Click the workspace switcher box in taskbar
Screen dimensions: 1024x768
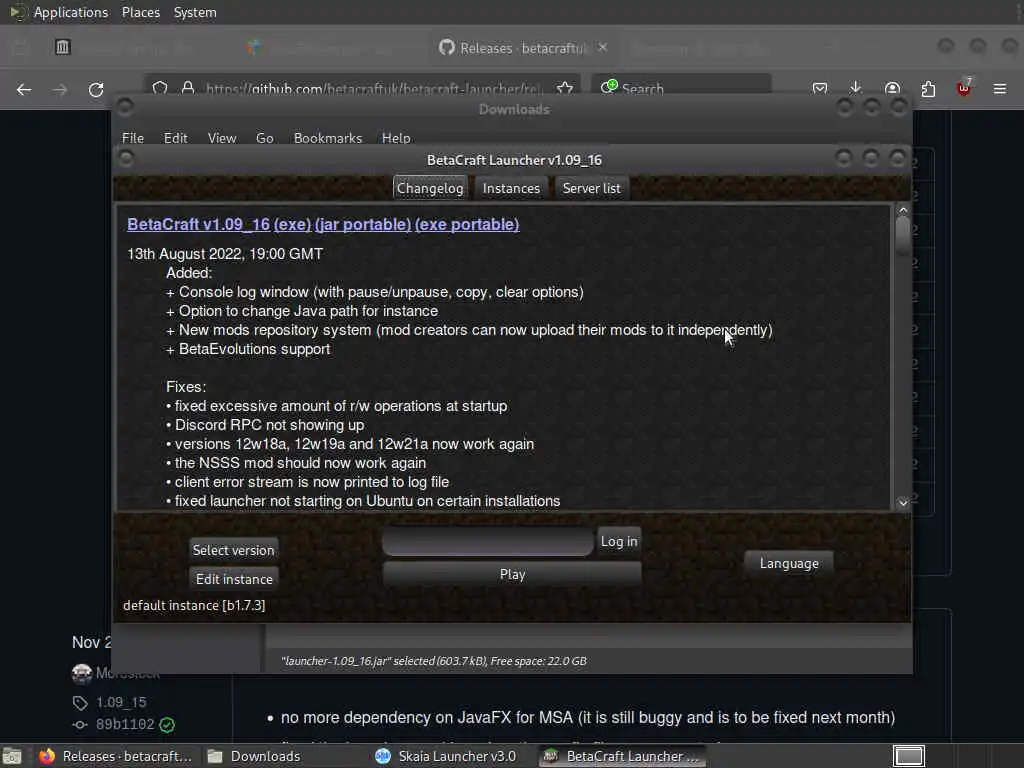(908, 756)
